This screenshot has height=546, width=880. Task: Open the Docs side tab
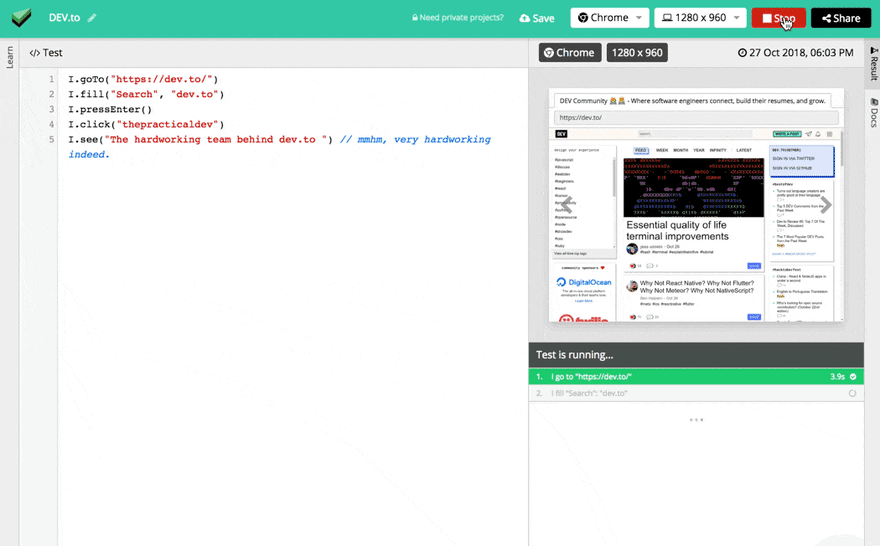pos(873,113)
